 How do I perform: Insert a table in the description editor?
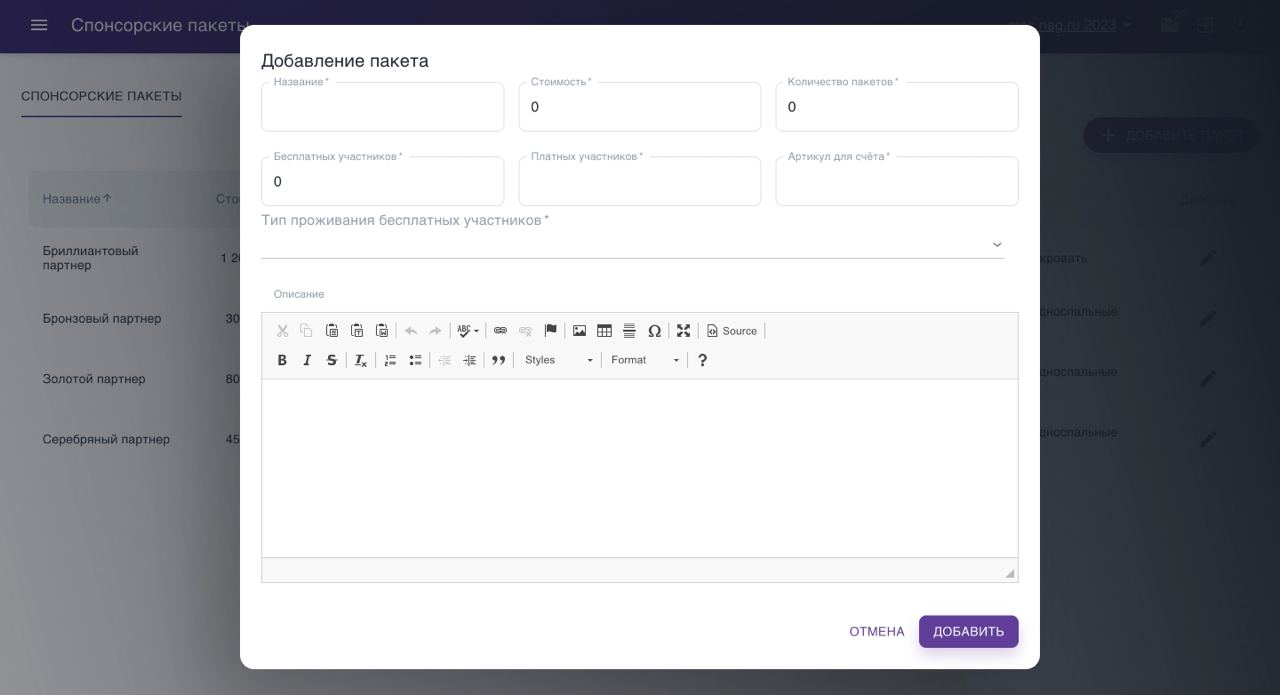(x=604, y=331)
